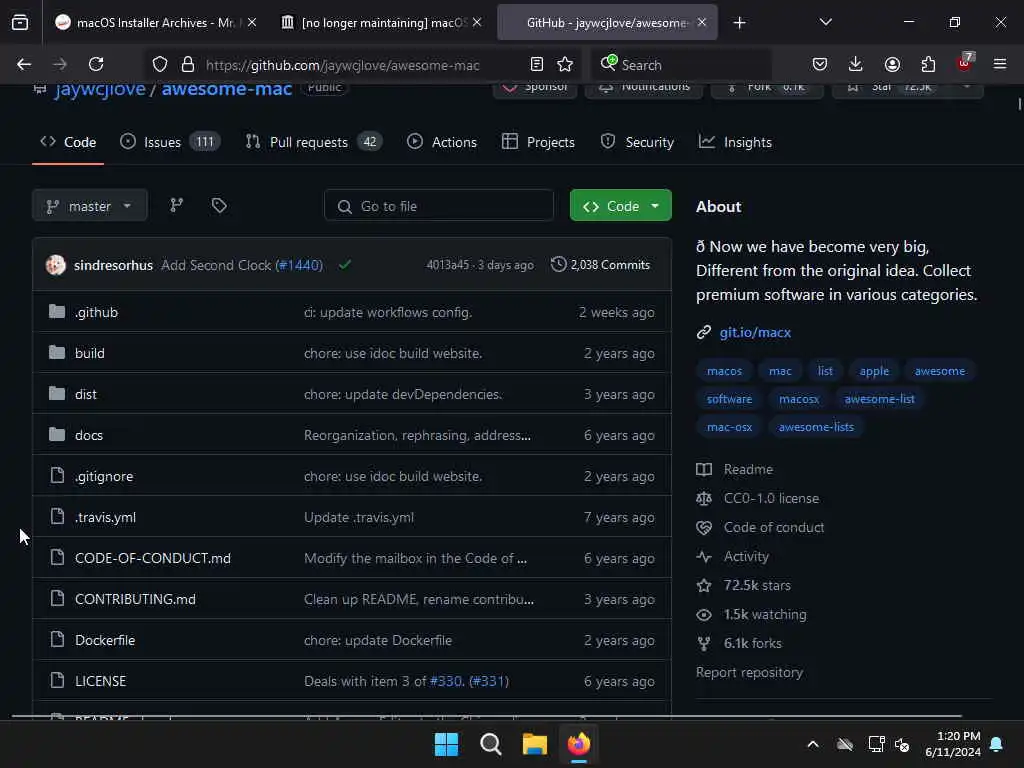Click sindresorhus avatar image
The width and height of the screenshot is (1024, 768).
pyautogui.click(x=56, y=264)
